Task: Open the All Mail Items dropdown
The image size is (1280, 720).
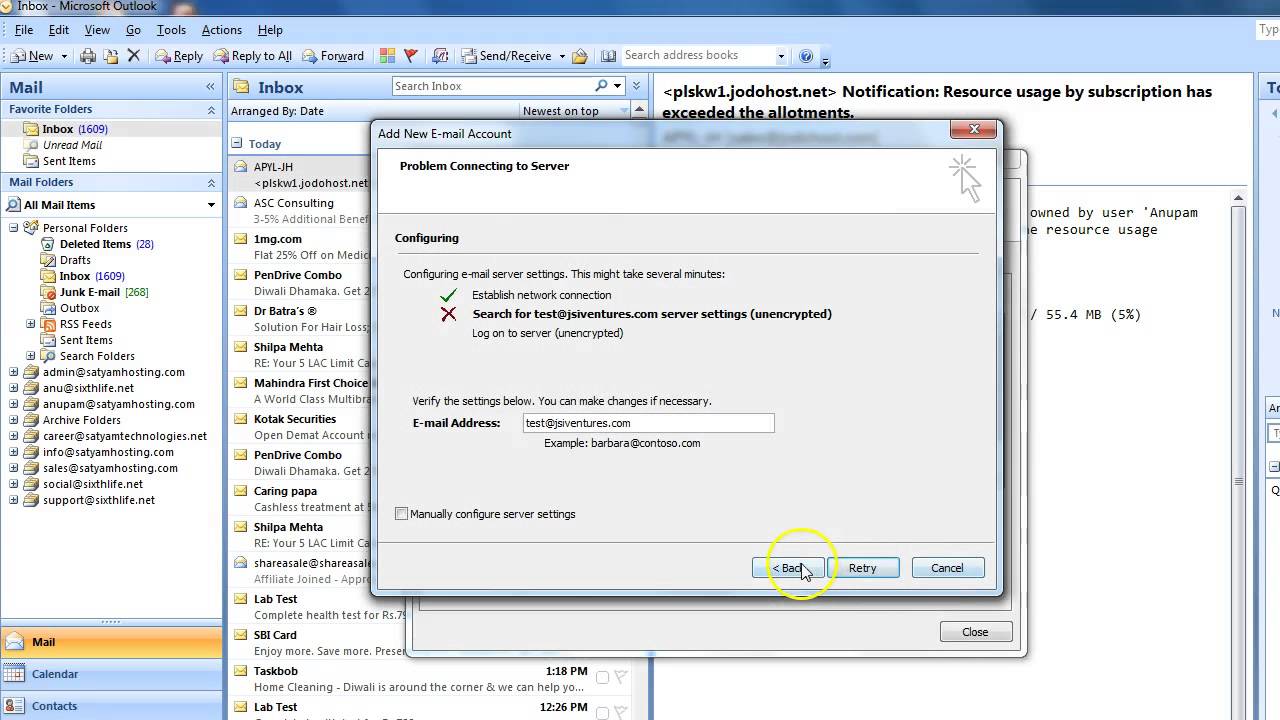Action: (211, 205)
